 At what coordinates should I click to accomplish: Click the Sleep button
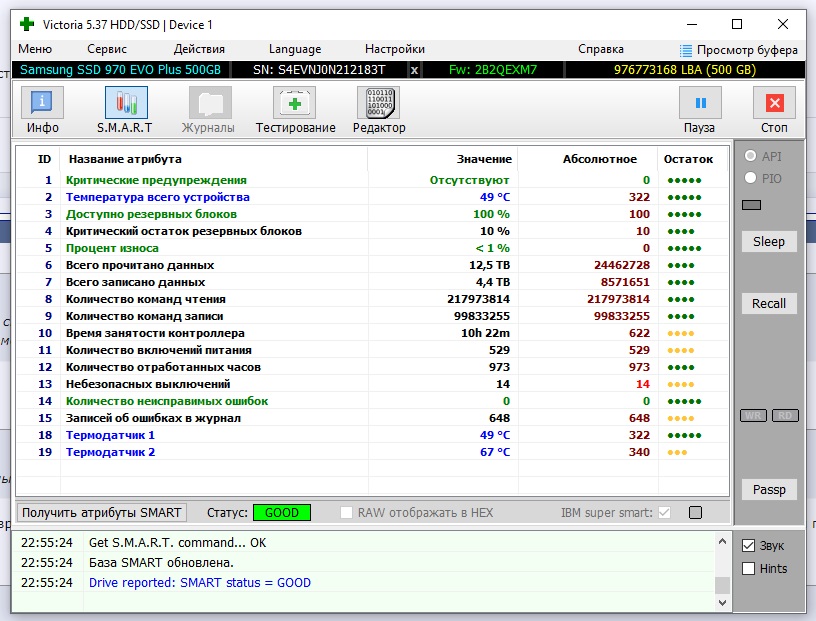coord(768,242)
